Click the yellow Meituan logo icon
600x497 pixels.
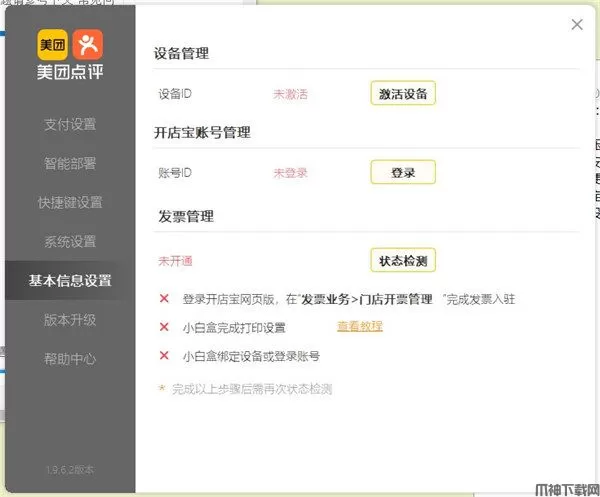pos(52,43)
